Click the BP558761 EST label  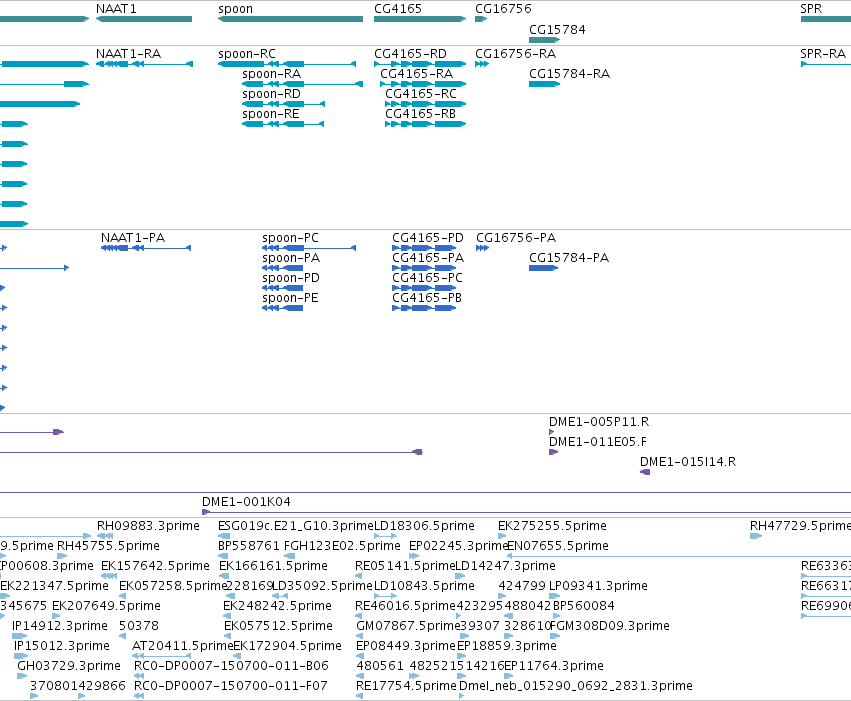click(x=249, y=546)
